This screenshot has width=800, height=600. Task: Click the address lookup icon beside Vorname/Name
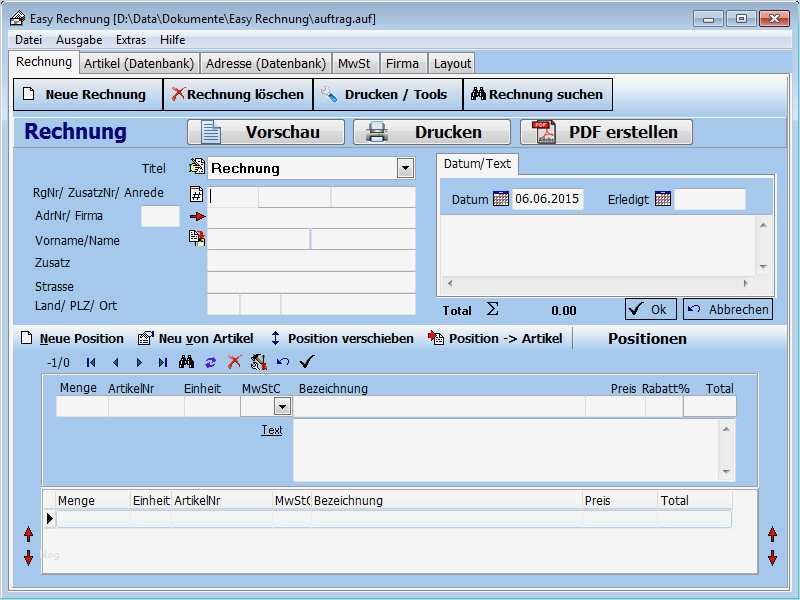tap(196, 237)
